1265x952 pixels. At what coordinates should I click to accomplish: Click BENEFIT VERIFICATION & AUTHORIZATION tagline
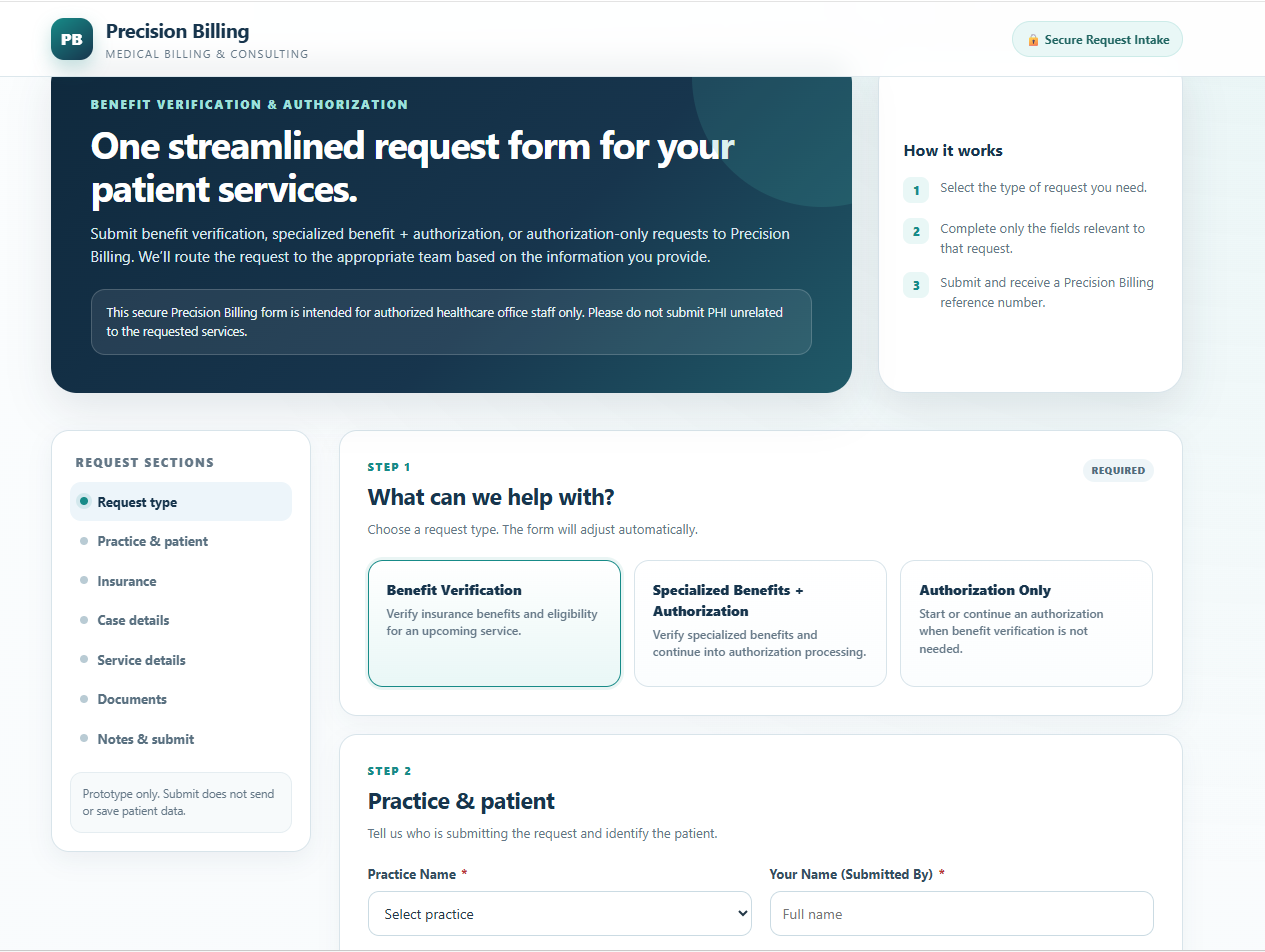click(x=249, y=104)
